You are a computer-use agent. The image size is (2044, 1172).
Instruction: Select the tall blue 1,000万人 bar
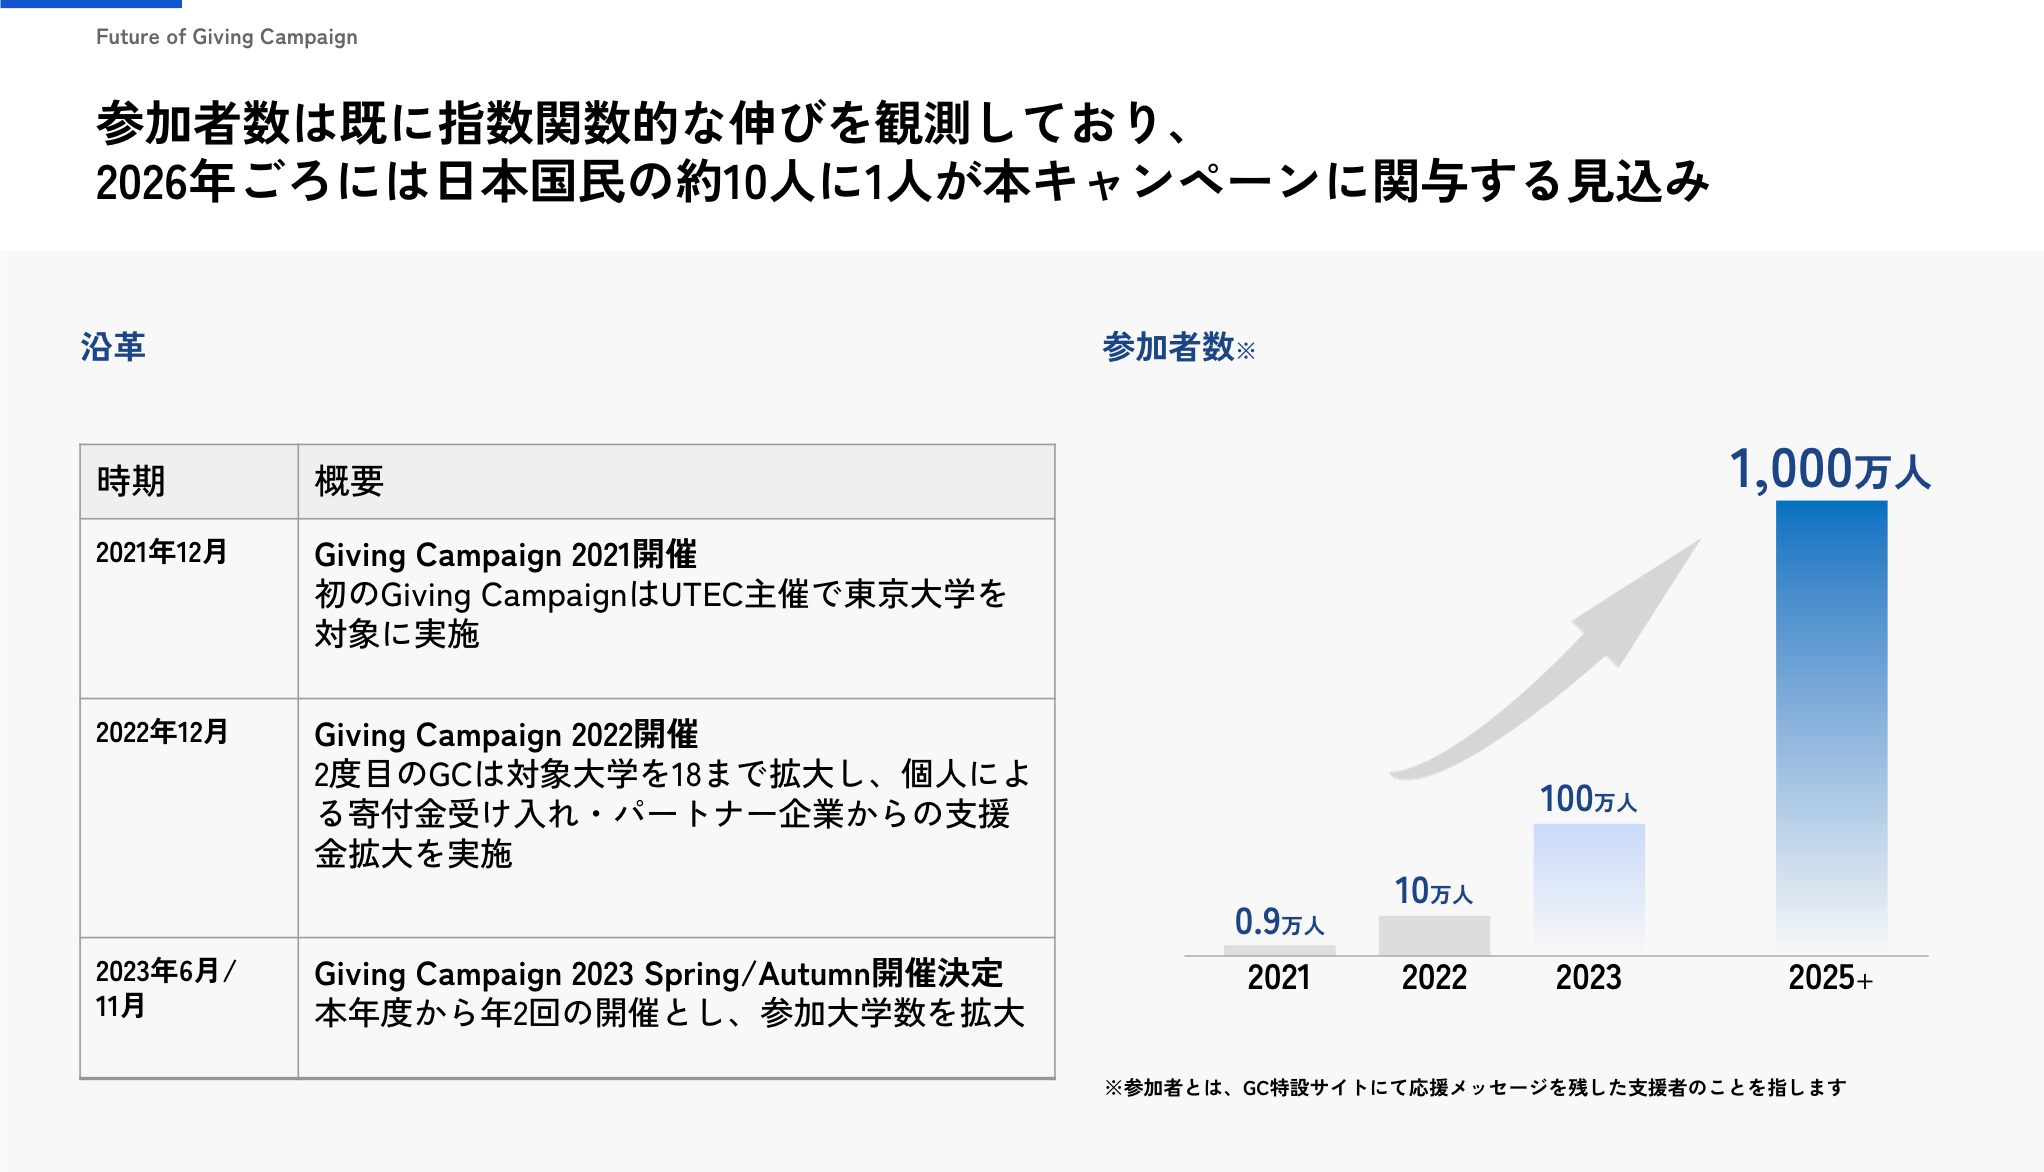coord(1830,725)
